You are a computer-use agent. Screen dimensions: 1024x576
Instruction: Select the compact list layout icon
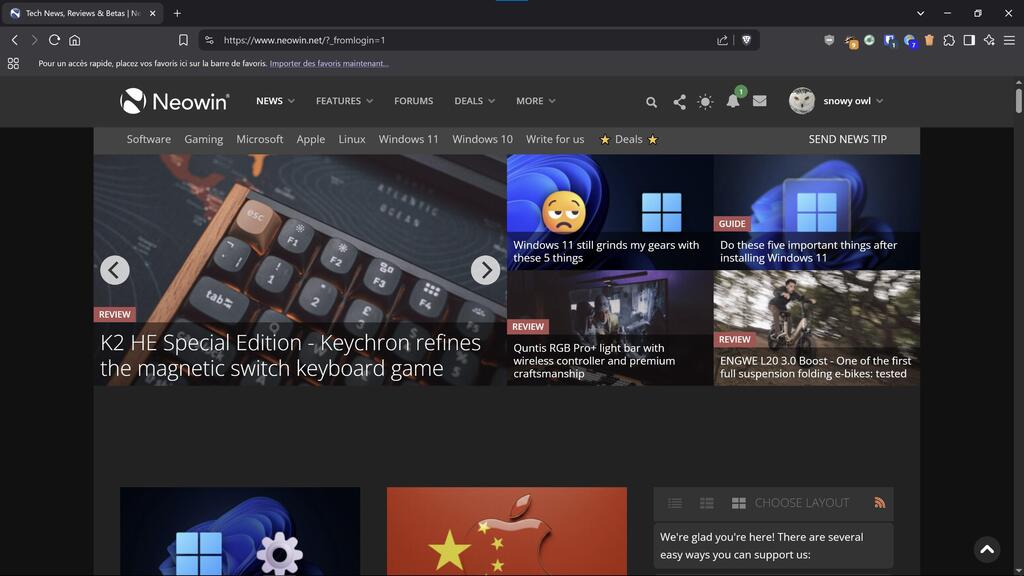pyautogui.click(x=675, y=503)
